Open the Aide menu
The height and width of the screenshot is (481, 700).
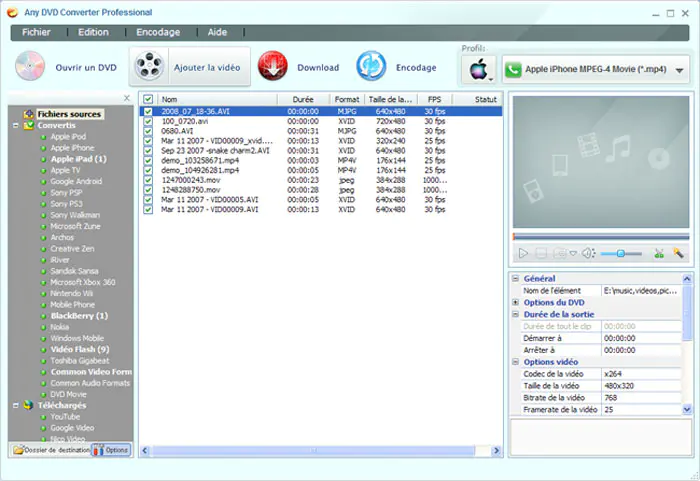pos(217,32)
